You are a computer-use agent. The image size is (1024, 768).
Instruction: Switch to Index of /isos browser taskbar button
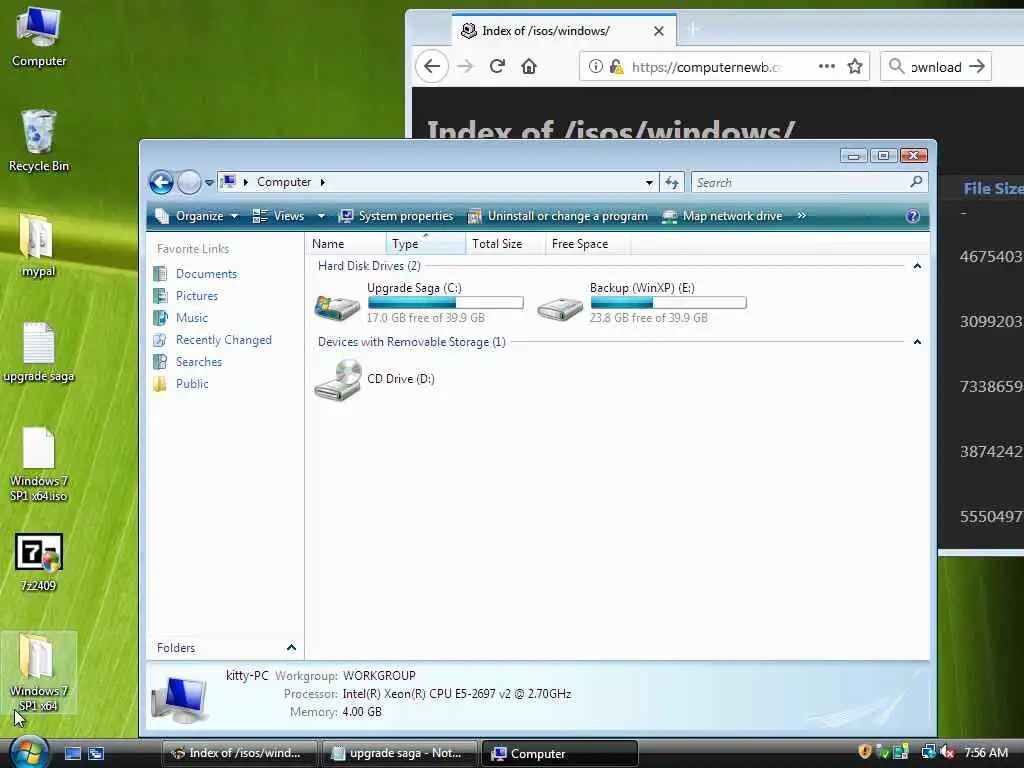coord(240,753)
